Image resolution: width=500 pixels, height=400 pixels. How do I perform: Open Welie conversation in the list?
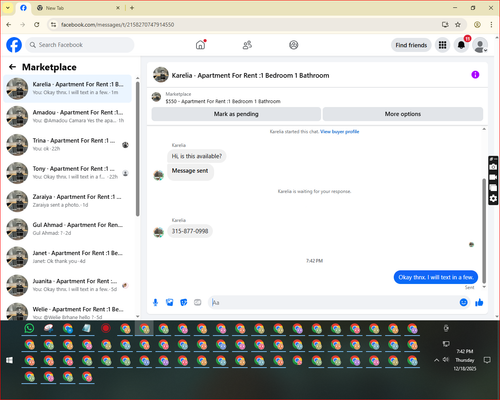coord(68,311)
